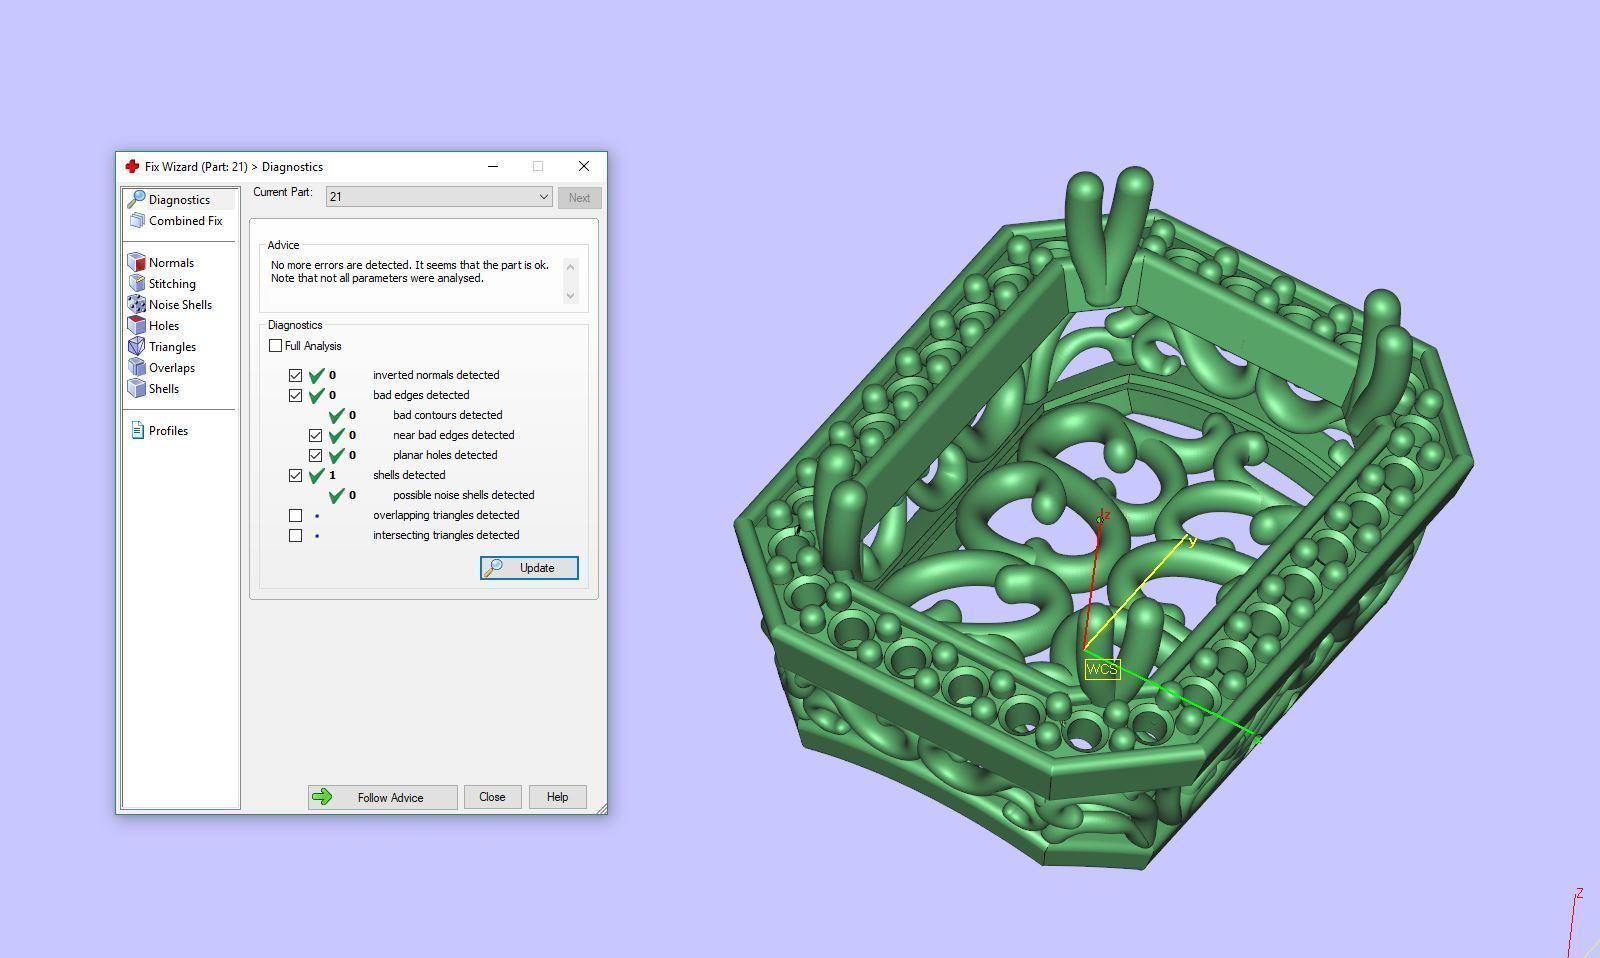The image size is (1600, 958).
Task: Switch to the Combined Fix page
Action: pyautogui.click(x=185, y=221)
